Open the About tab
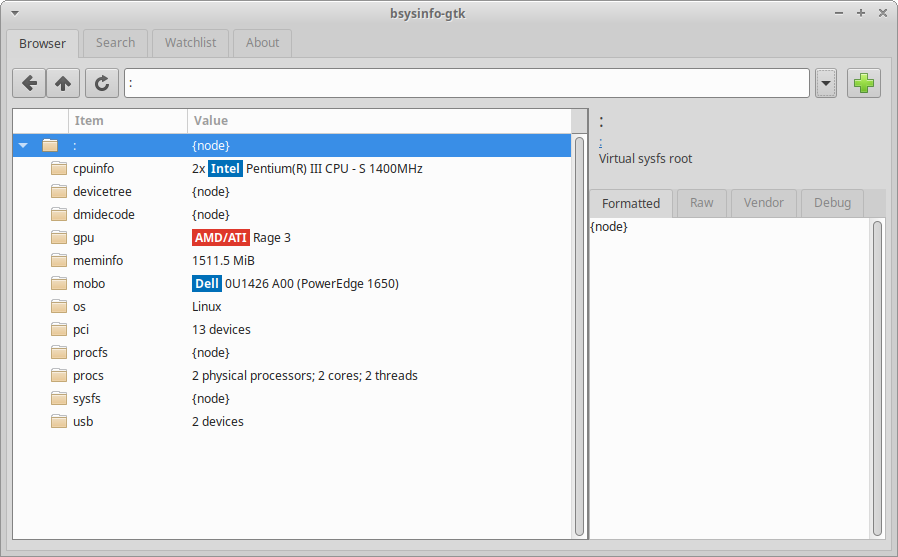The image size is (898, 557). pyautogui.click(x=262, y=43)
